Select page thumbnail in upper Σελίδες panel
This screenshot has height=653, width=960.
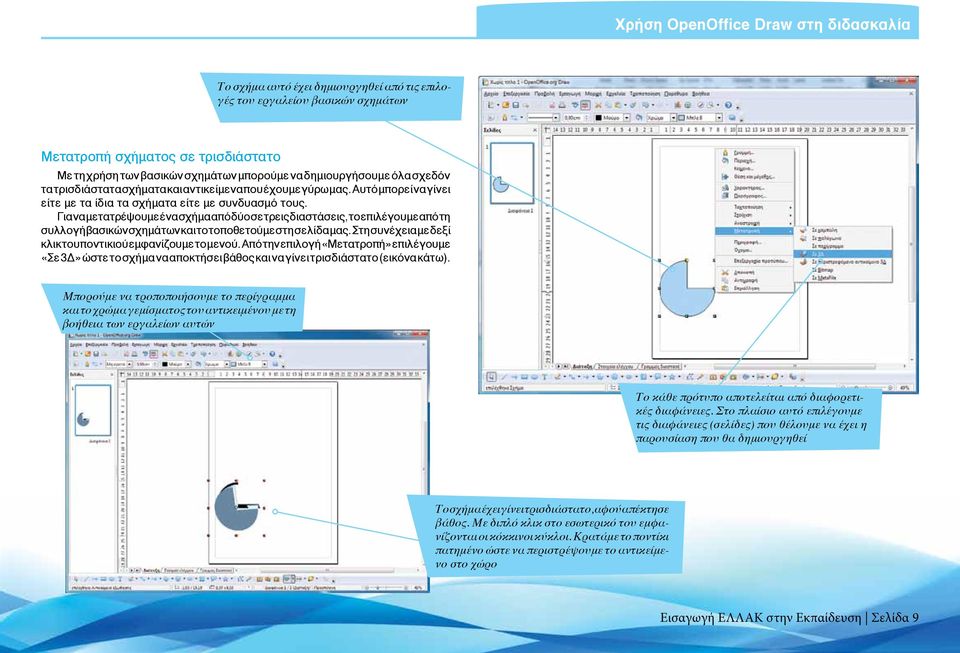512,174
